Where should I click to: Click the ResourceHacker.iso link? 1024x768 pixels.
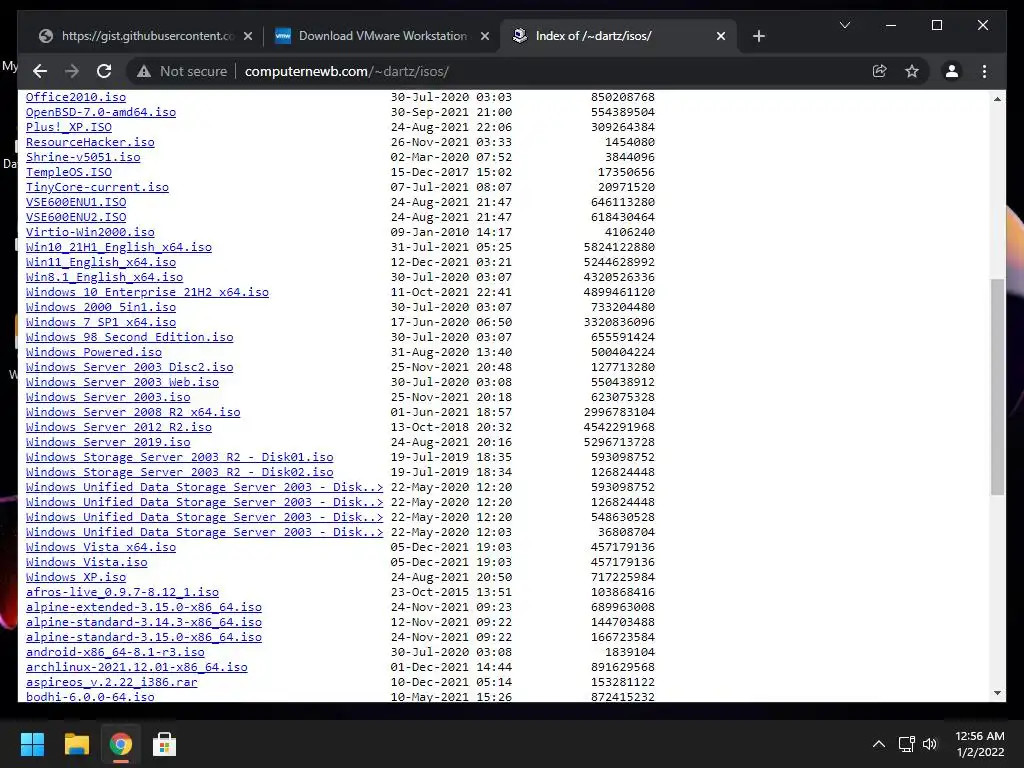[90, 142]
